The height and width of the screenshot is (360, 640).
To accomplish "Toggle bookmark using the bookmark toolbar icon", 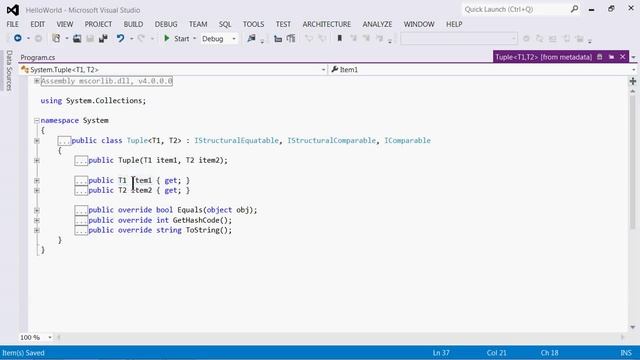I will tap(339, 38).
